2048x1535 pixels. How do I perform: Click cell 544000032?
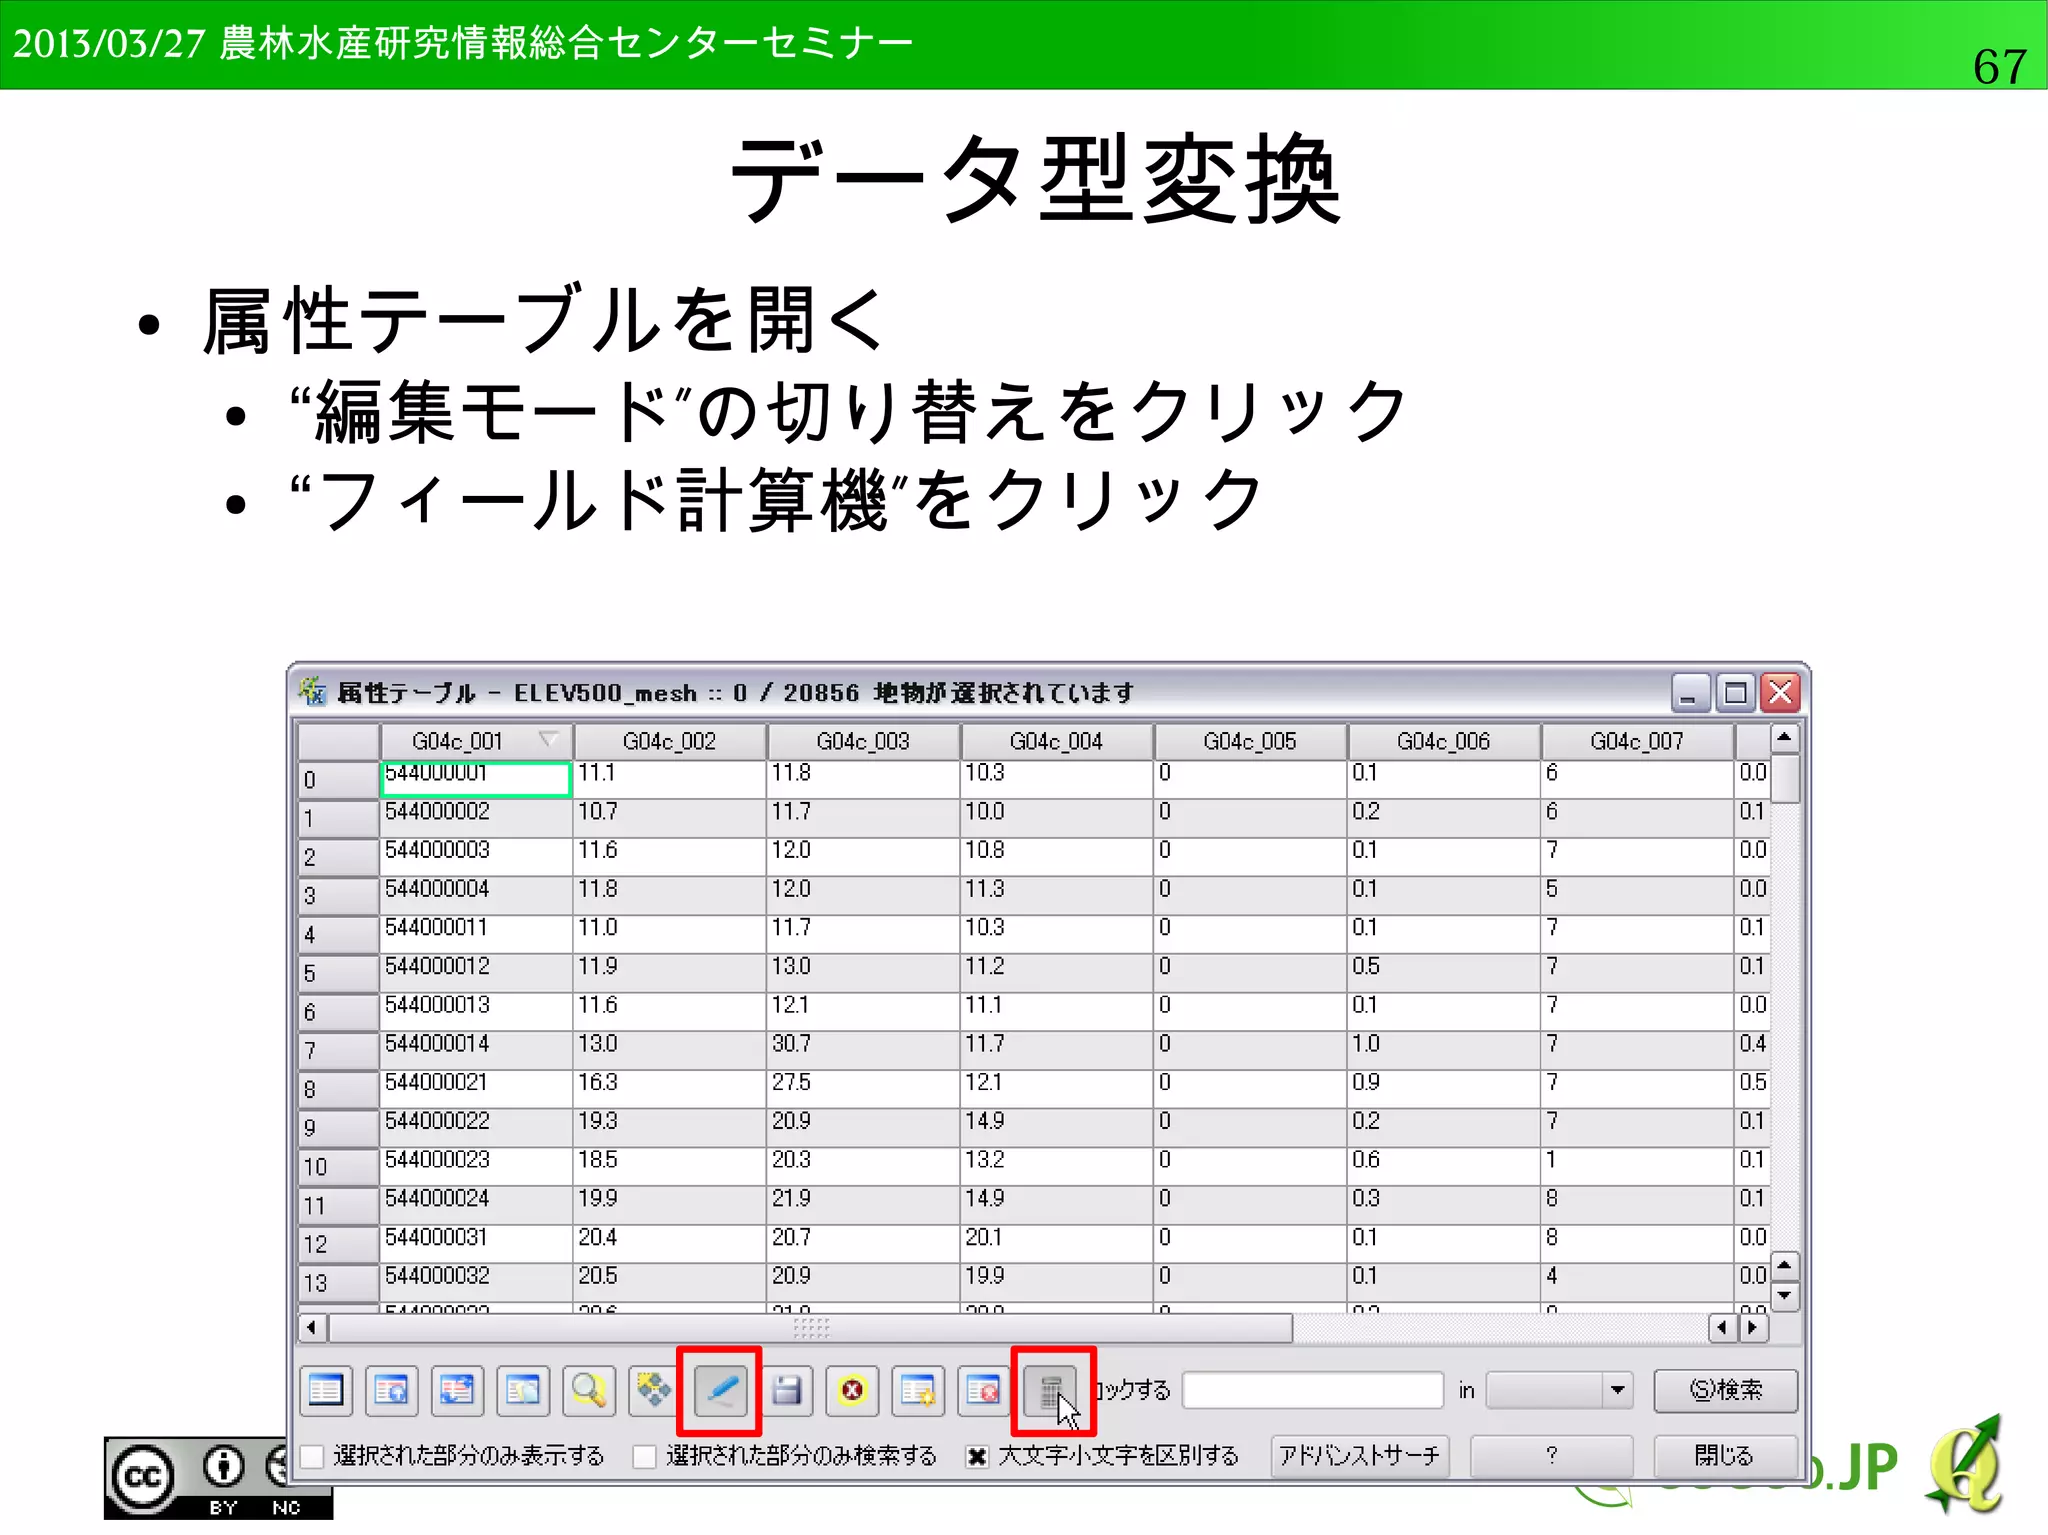[475, 1282]
